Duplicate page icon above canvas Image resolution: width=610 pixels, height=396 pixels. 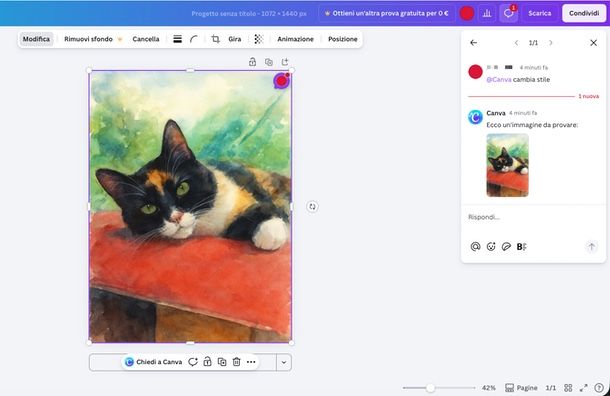click(x=268, y=62)
